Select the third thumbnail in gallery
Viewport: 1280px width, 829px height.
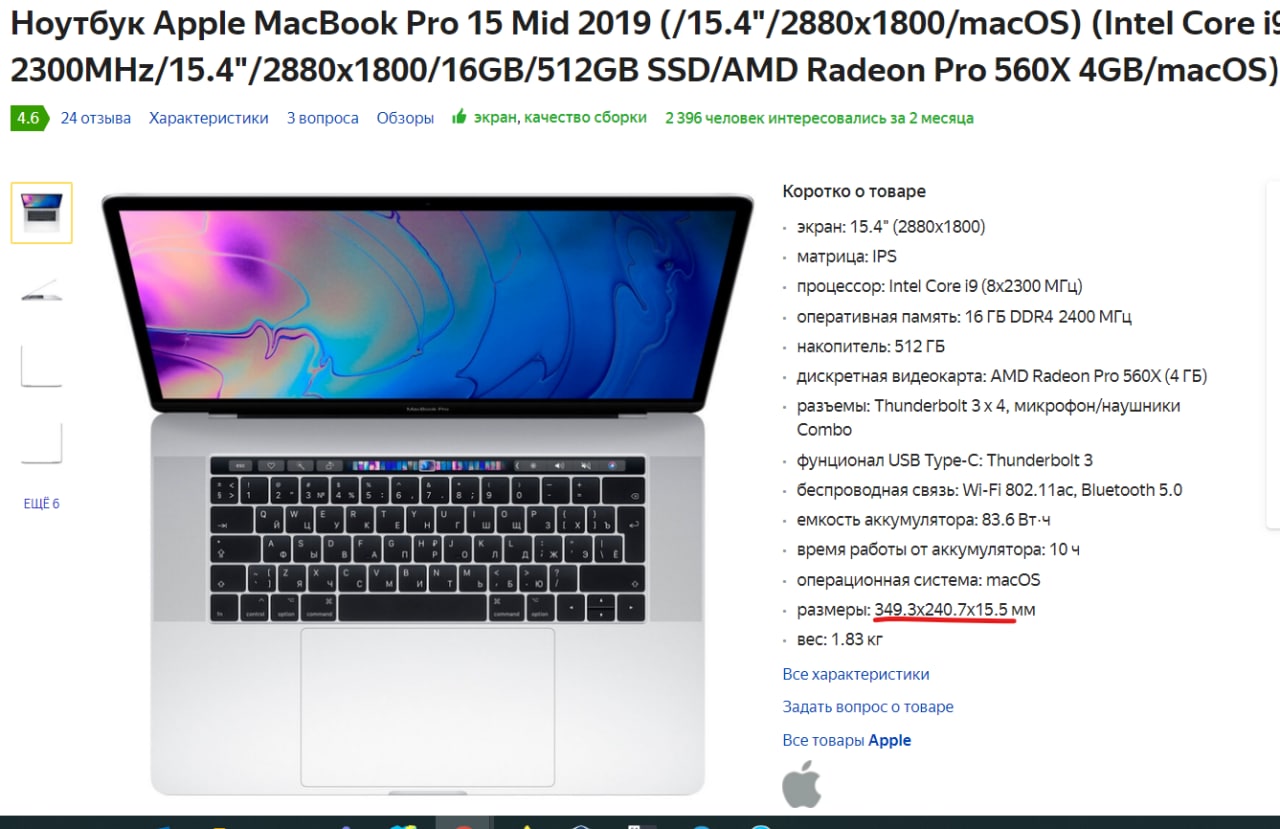pos(42,366)
